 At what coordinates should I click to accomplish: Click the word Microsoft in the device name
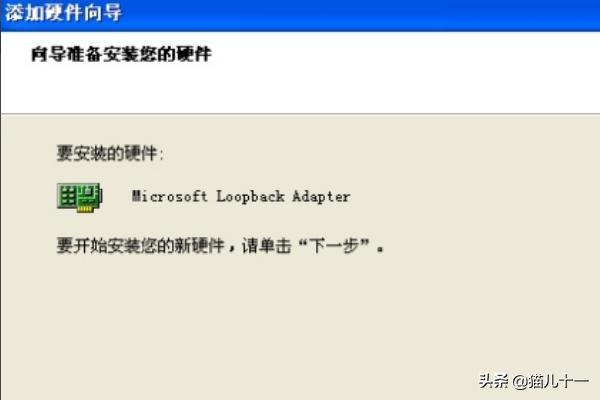coord(169,196)
